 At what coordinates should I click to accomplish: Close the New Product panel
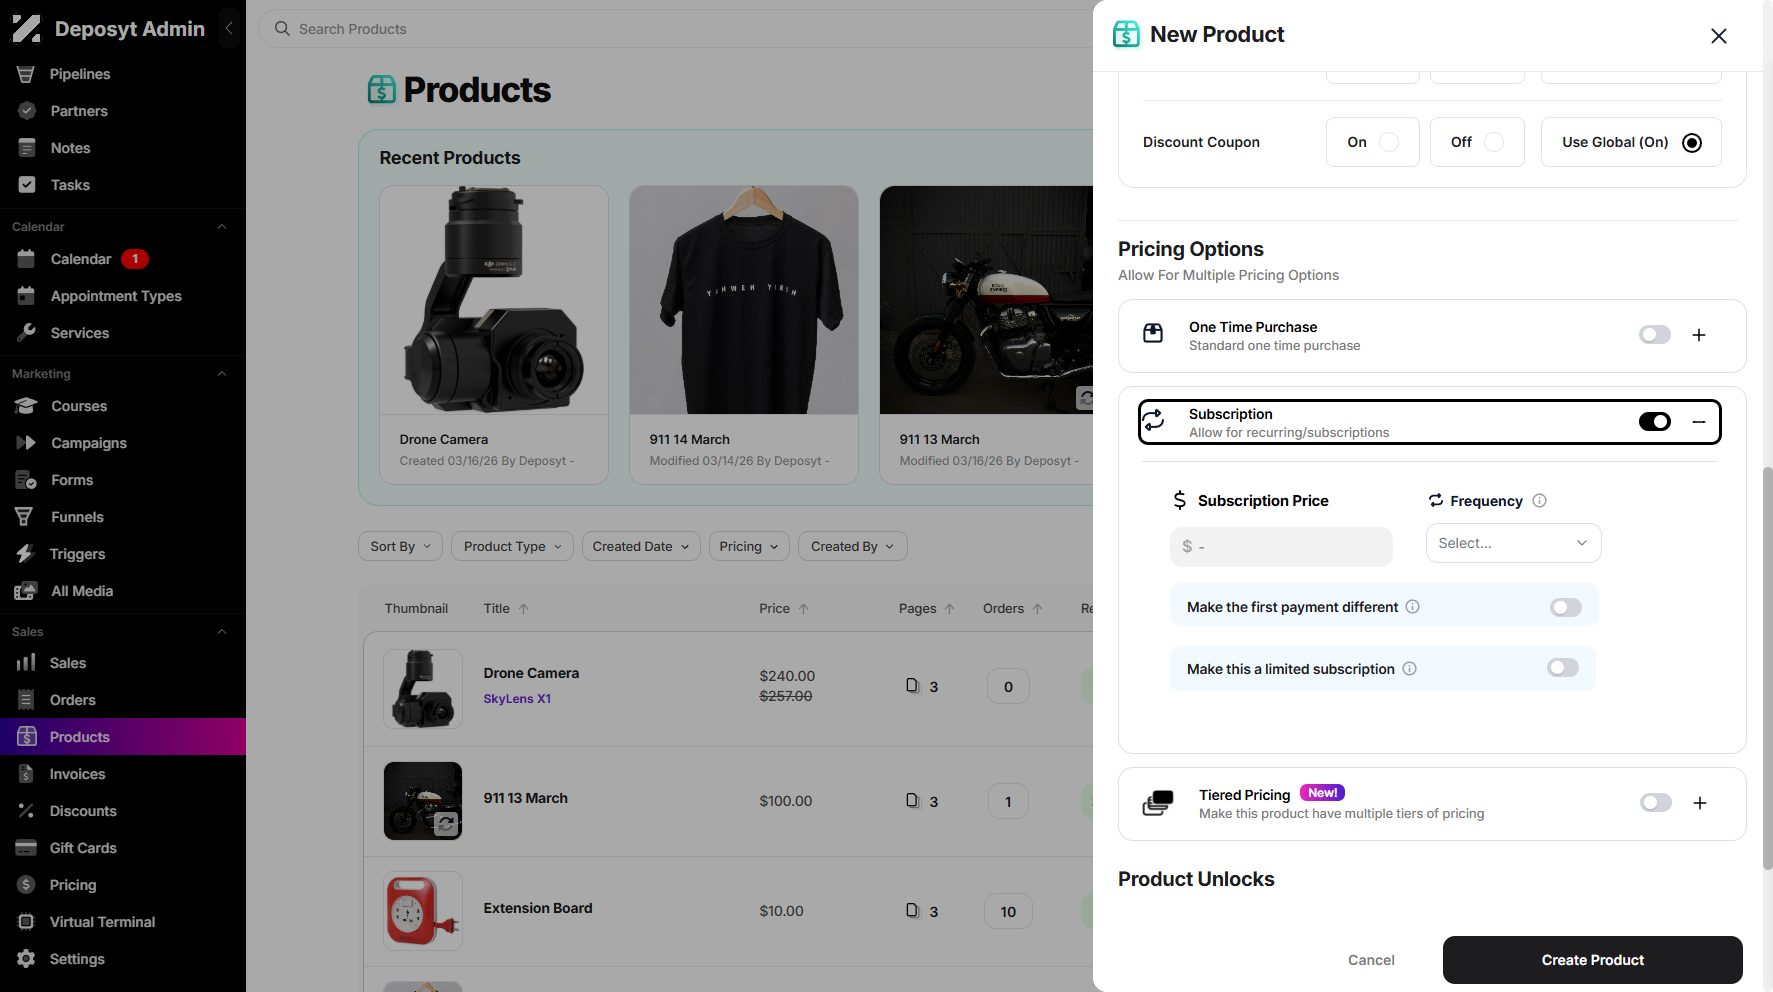(x=1719, y=36)
